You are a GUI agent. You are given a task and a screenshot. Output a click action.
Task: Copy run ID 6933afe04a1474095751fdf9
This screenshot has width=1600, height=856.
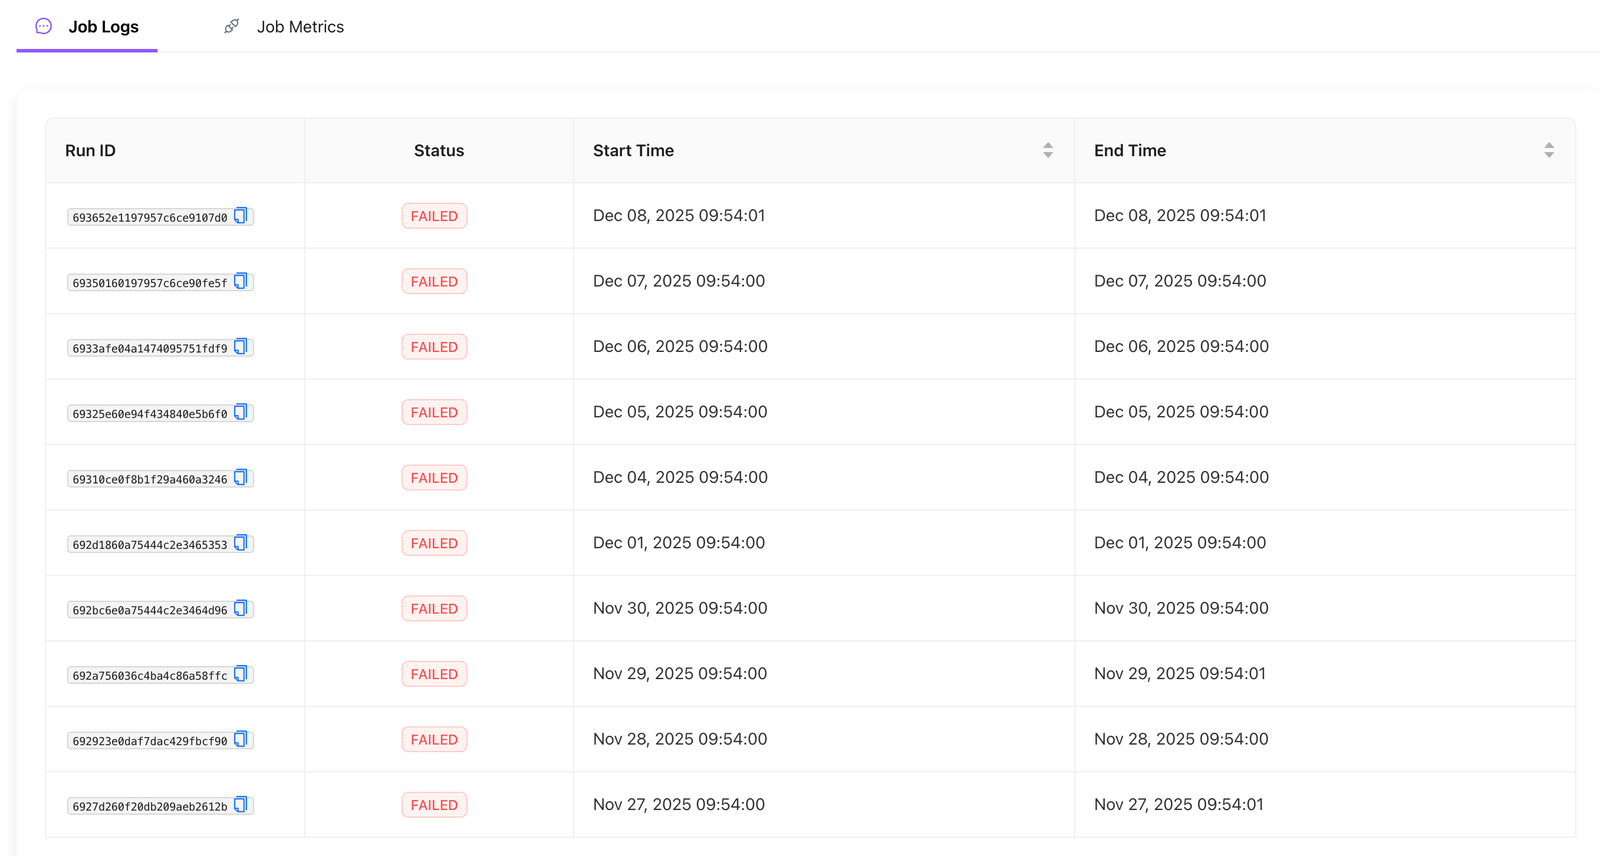point(241,347)
